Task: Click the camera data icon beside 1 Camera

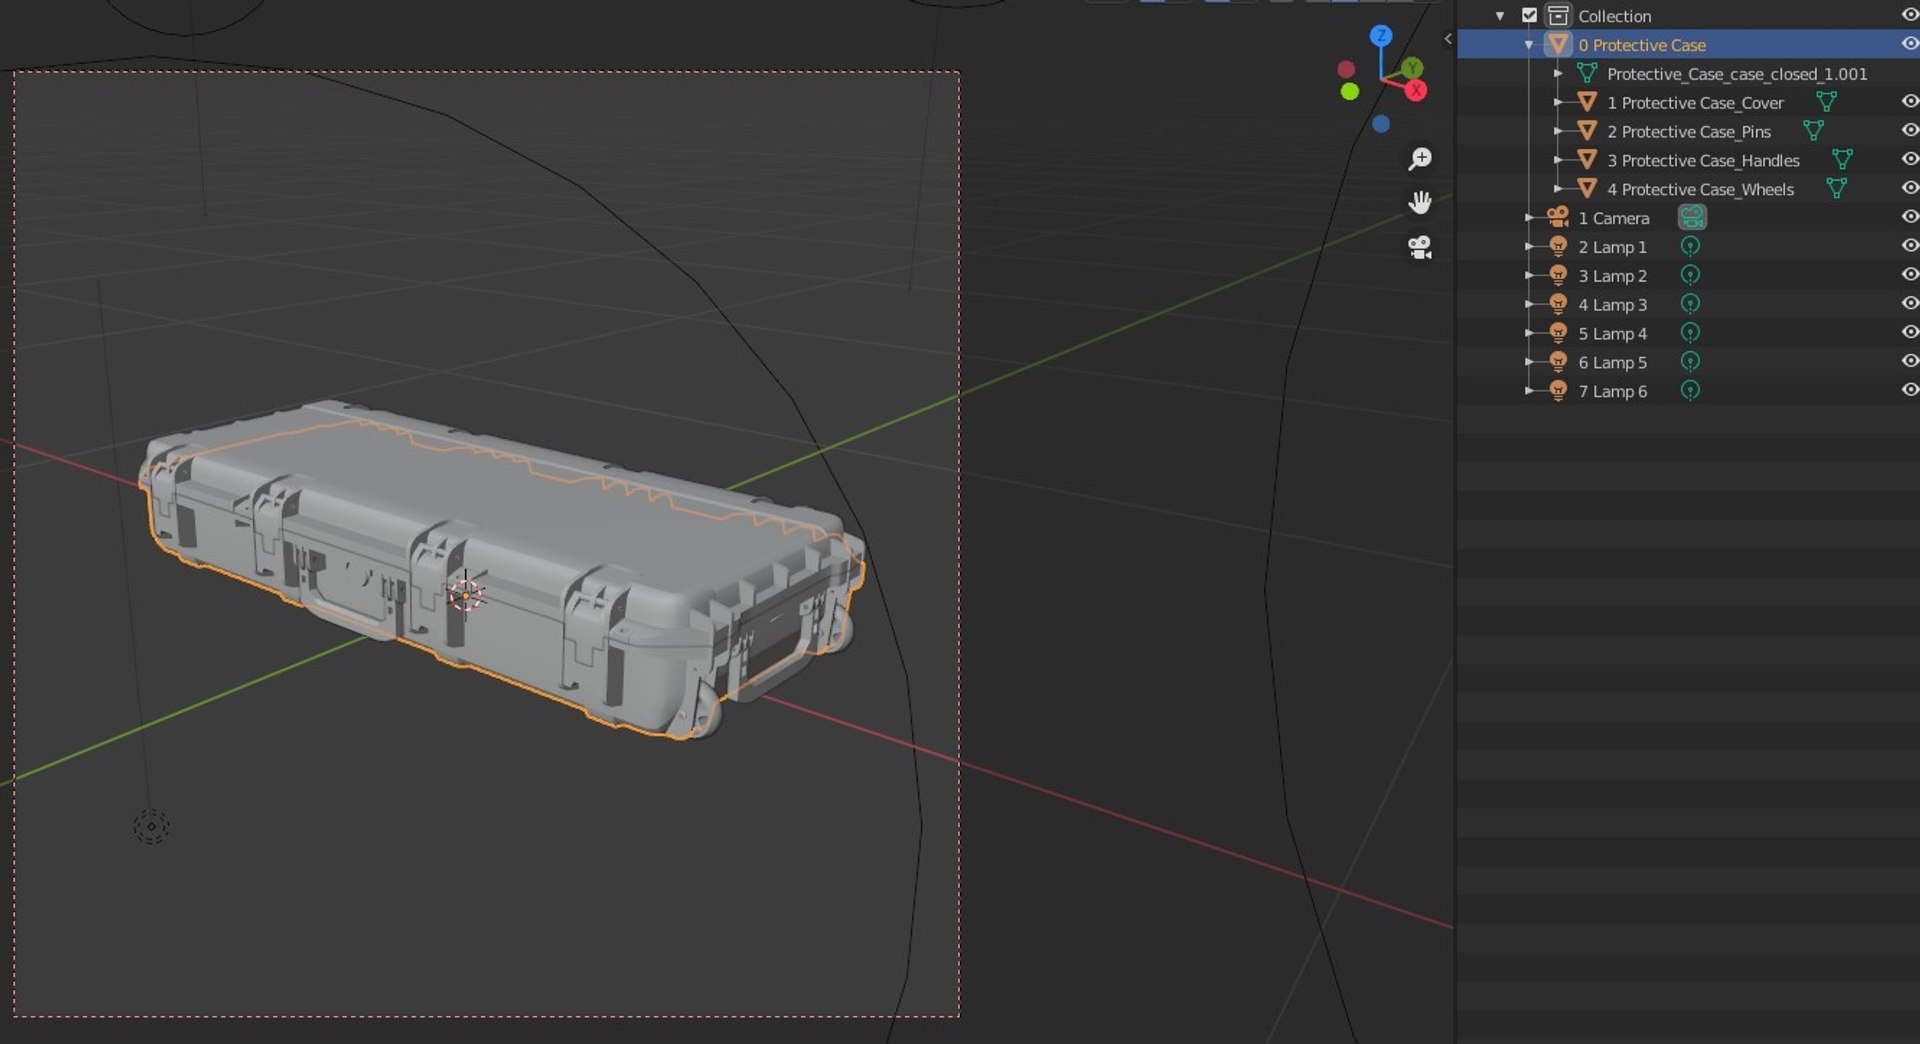Action: point(1691,217)
